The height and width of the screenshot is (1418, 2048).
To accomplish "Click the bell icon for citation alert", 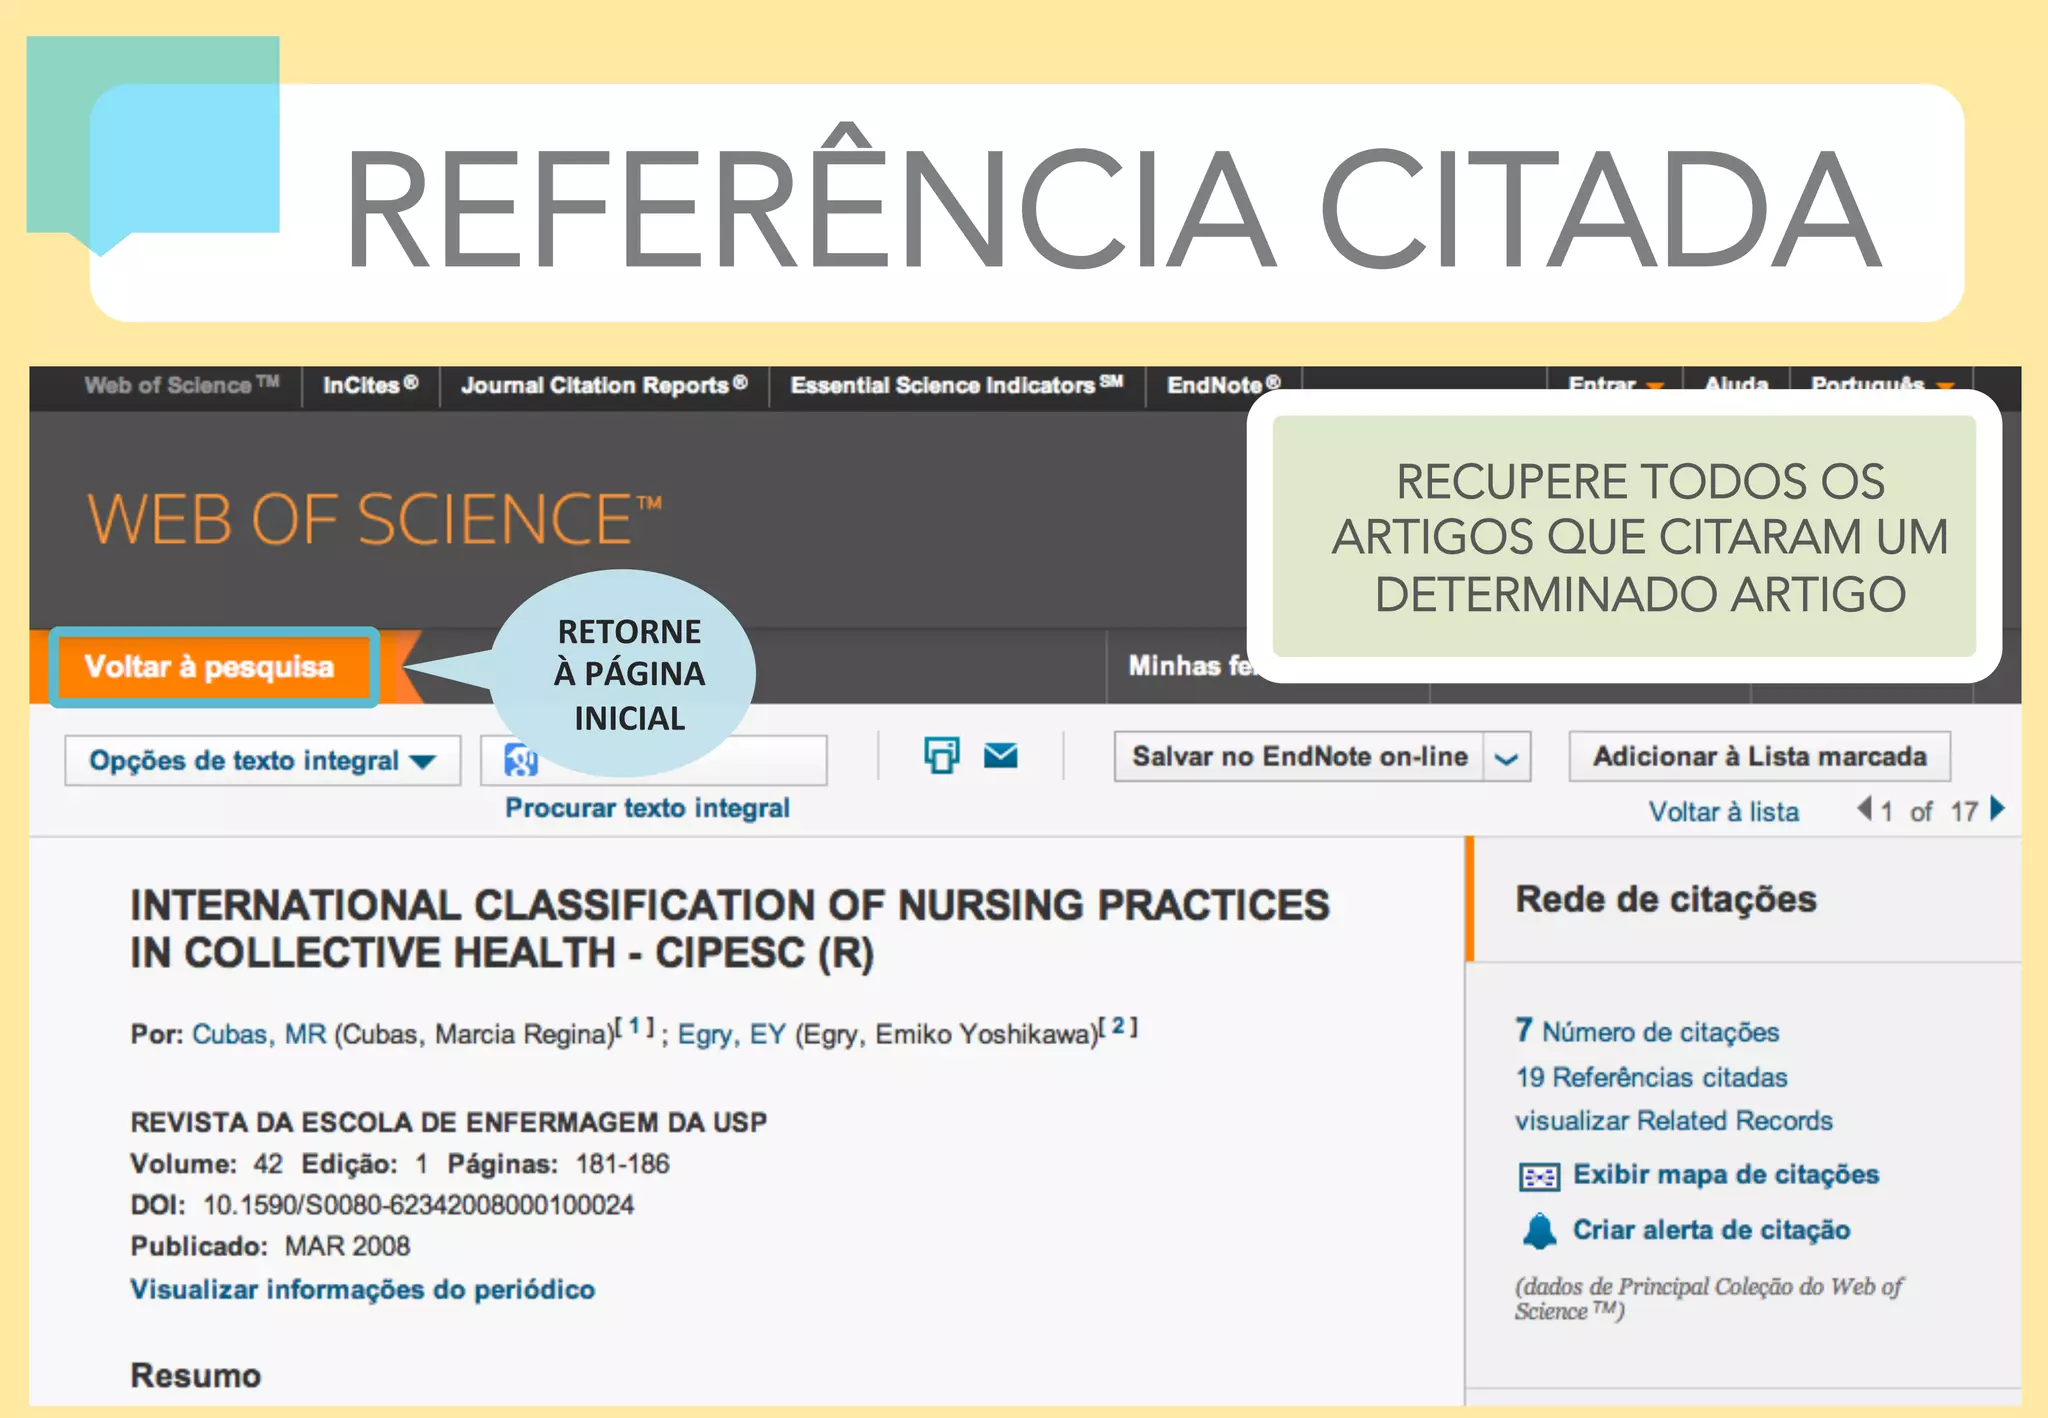I will pos(1540,1231).
